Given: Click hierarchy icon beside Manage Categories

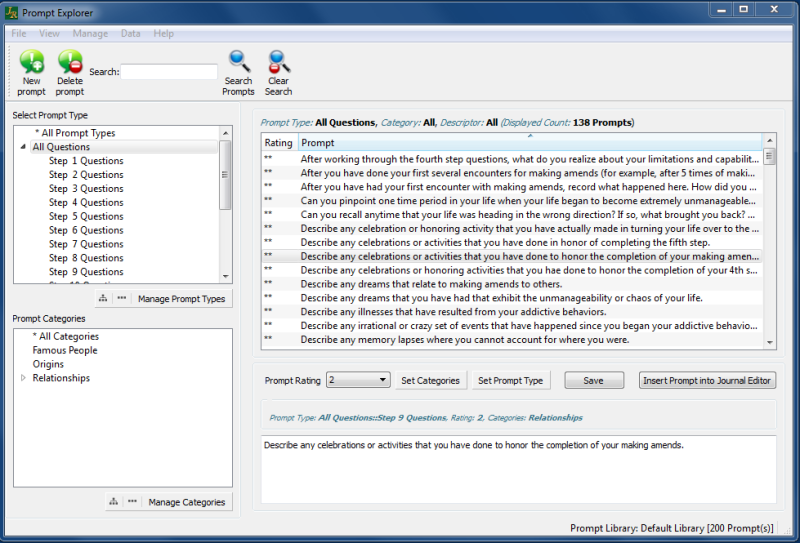Looking at the screenshot, I should 114,501.
